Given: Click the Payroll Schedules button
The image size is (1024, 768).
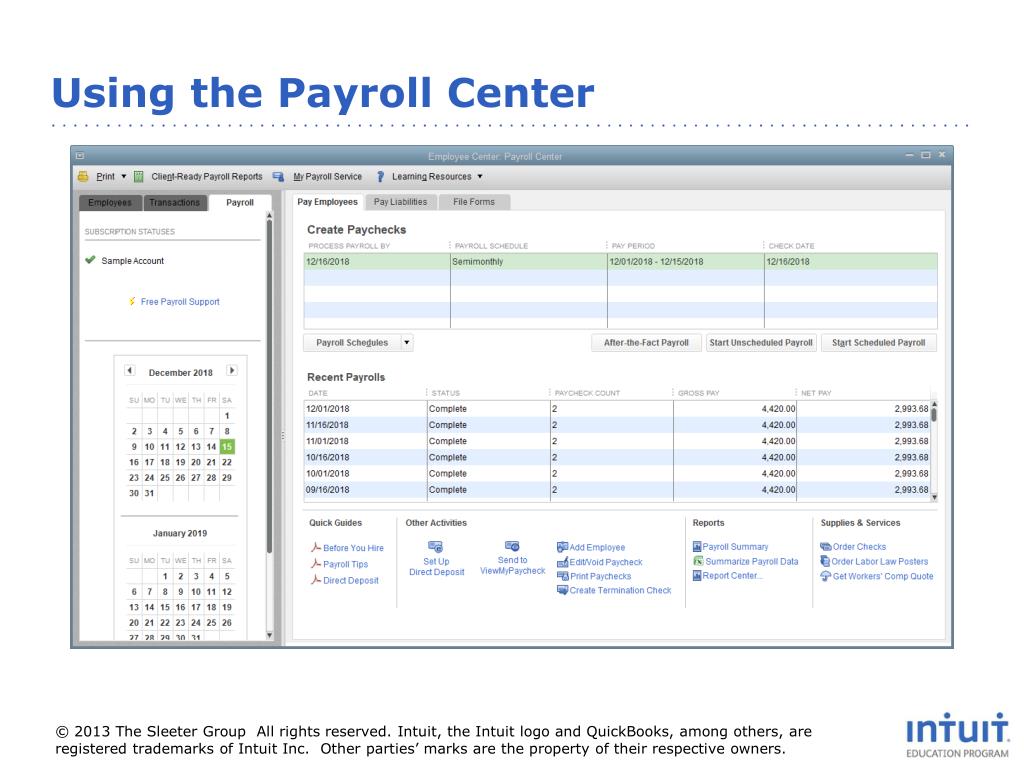Looking at the screenshot, I should [x=352, y=342].
